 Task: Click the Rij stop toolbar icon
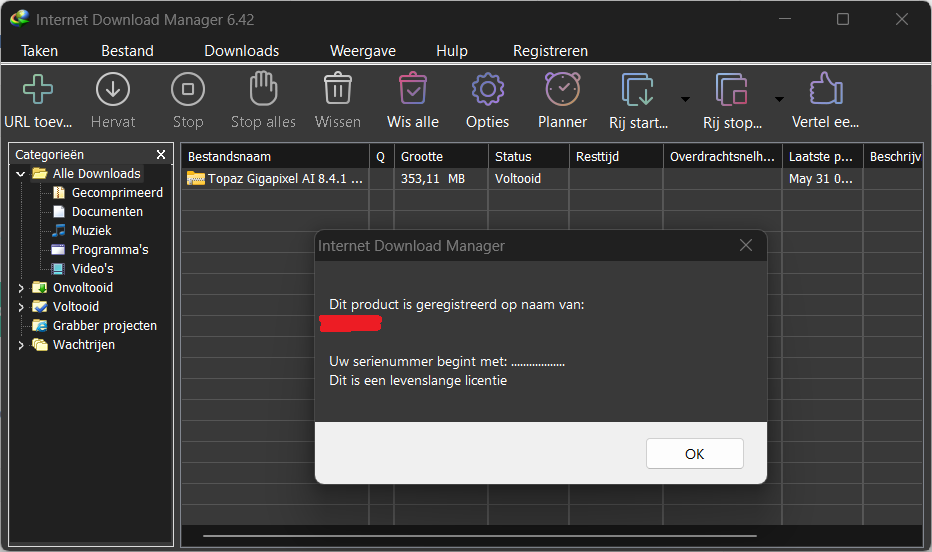click(x=732, y=90)
